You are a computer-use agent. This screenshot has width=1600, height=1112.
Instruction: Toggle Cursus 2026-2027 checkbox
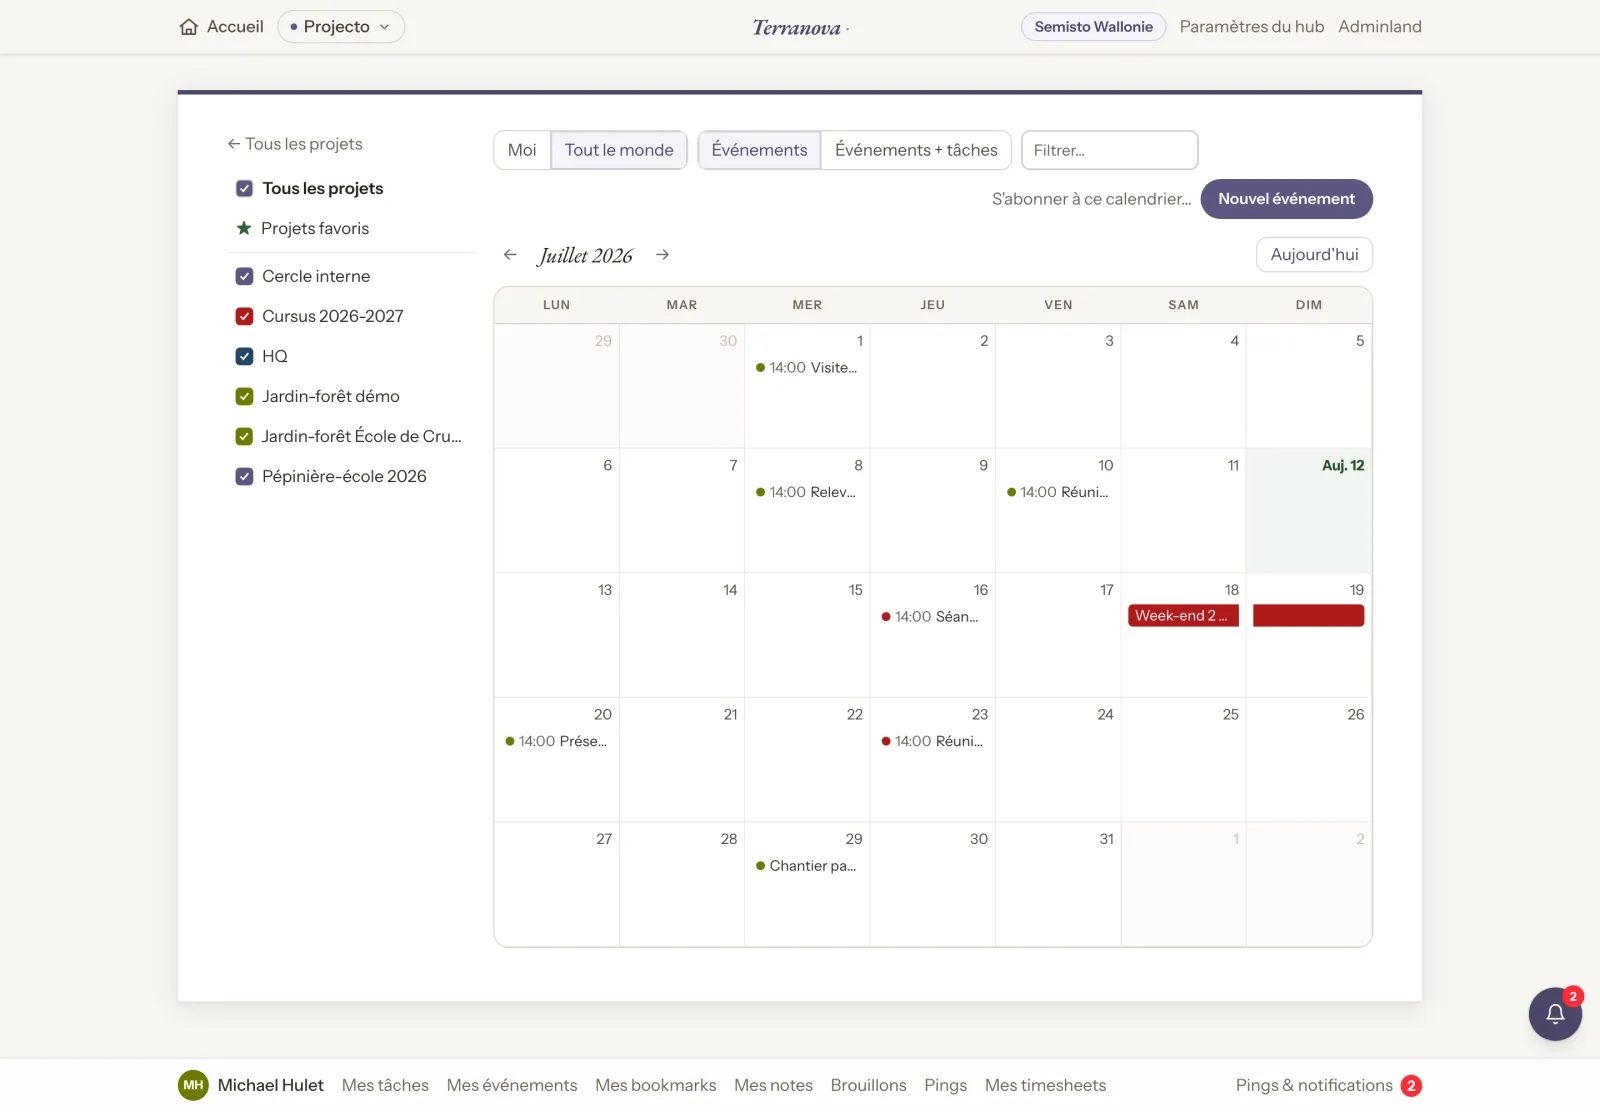point(244,316)
